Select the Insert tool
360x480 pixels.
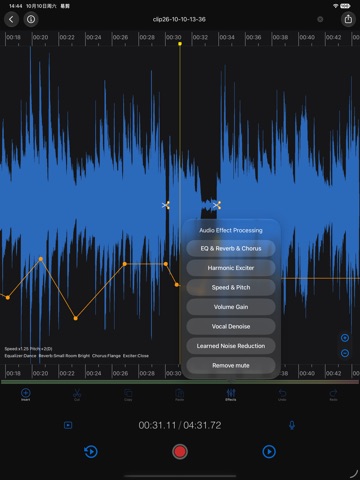click(26, 394)
